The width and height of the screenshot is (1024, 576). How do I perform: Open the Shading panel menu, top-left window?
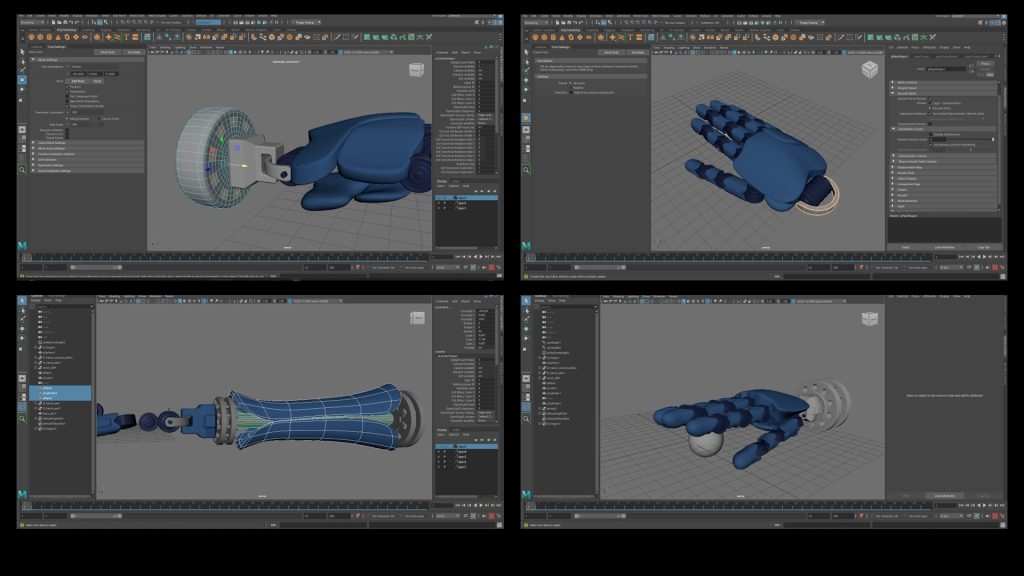pyautogui.click(x=165, y=47)
